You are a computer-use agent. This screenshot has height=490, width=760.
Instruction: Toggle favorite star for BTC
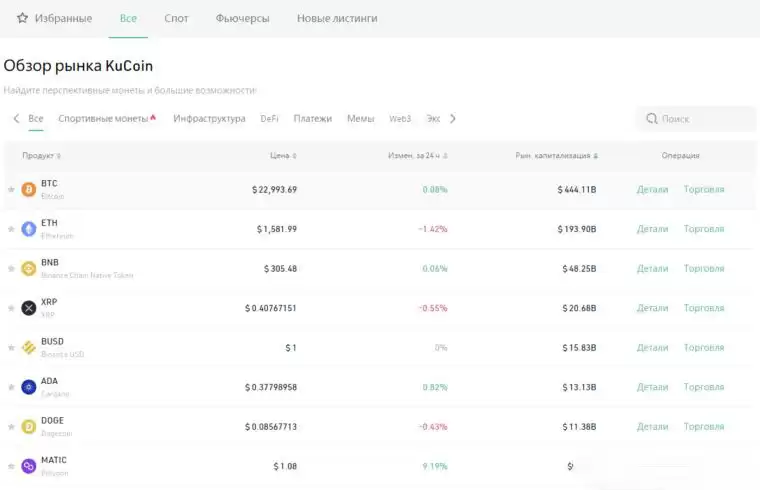(11, 189)
